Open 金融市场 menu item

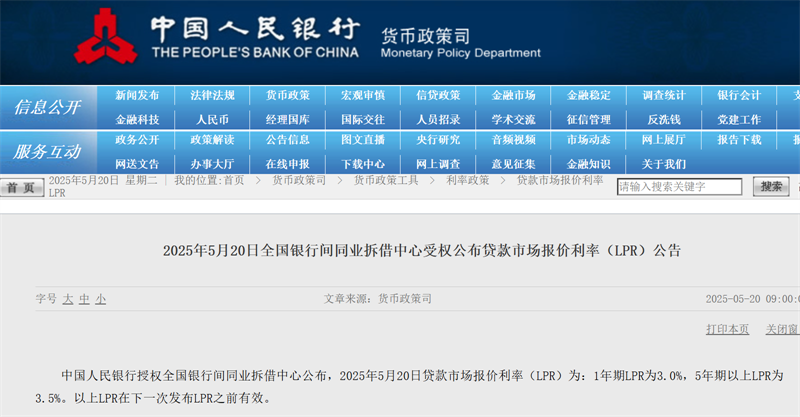(513, 95)
